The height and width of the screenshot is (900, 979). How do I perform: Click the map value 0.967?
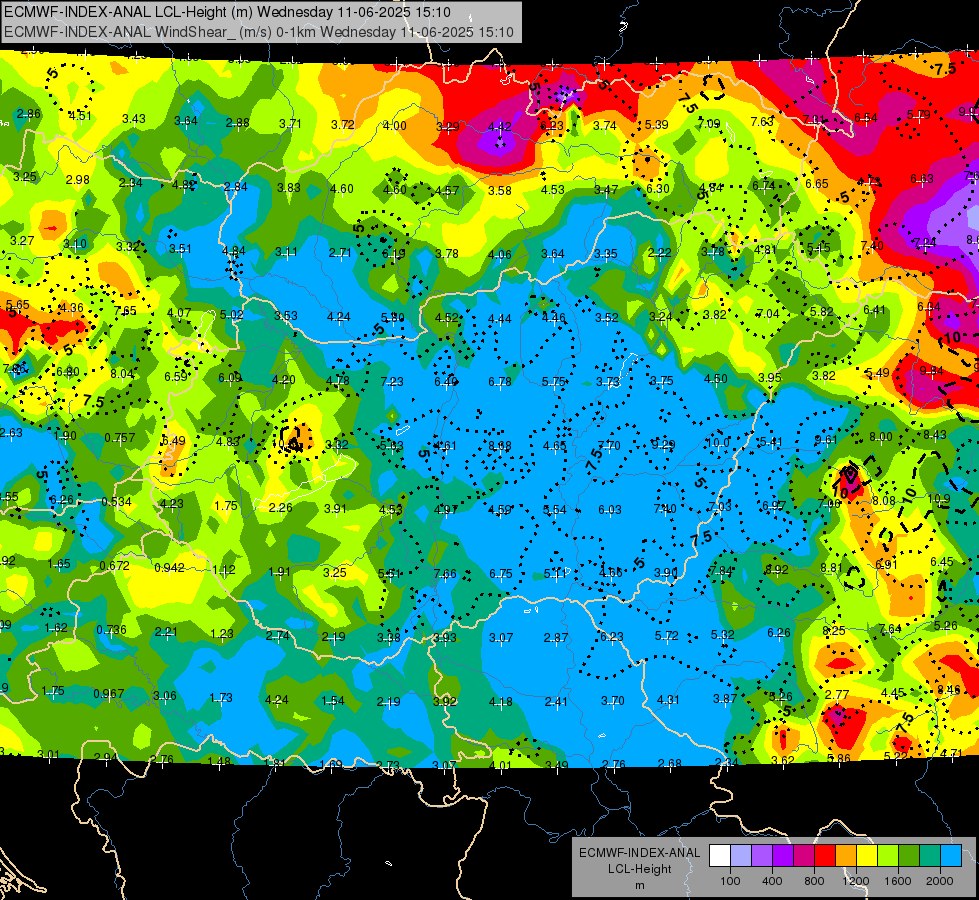click(109, 694)
